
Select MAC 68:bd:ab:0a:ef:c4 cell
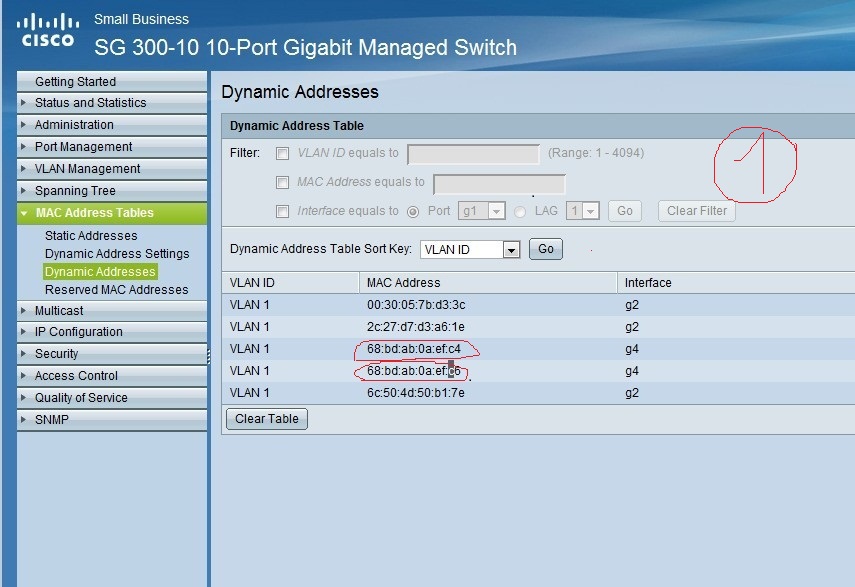click(x=414, y=349)
